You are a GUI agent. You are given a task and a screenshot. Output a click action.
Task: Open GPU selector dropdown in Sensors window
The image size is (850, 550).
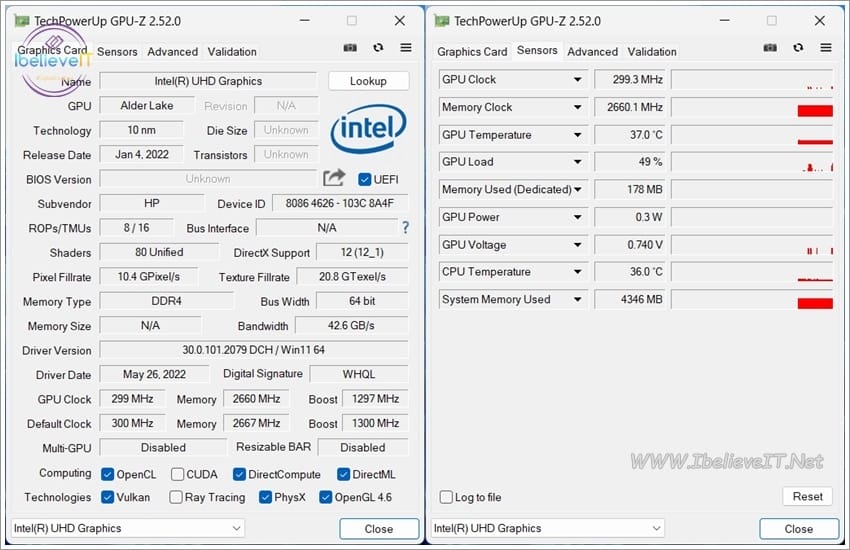[548, 528]
